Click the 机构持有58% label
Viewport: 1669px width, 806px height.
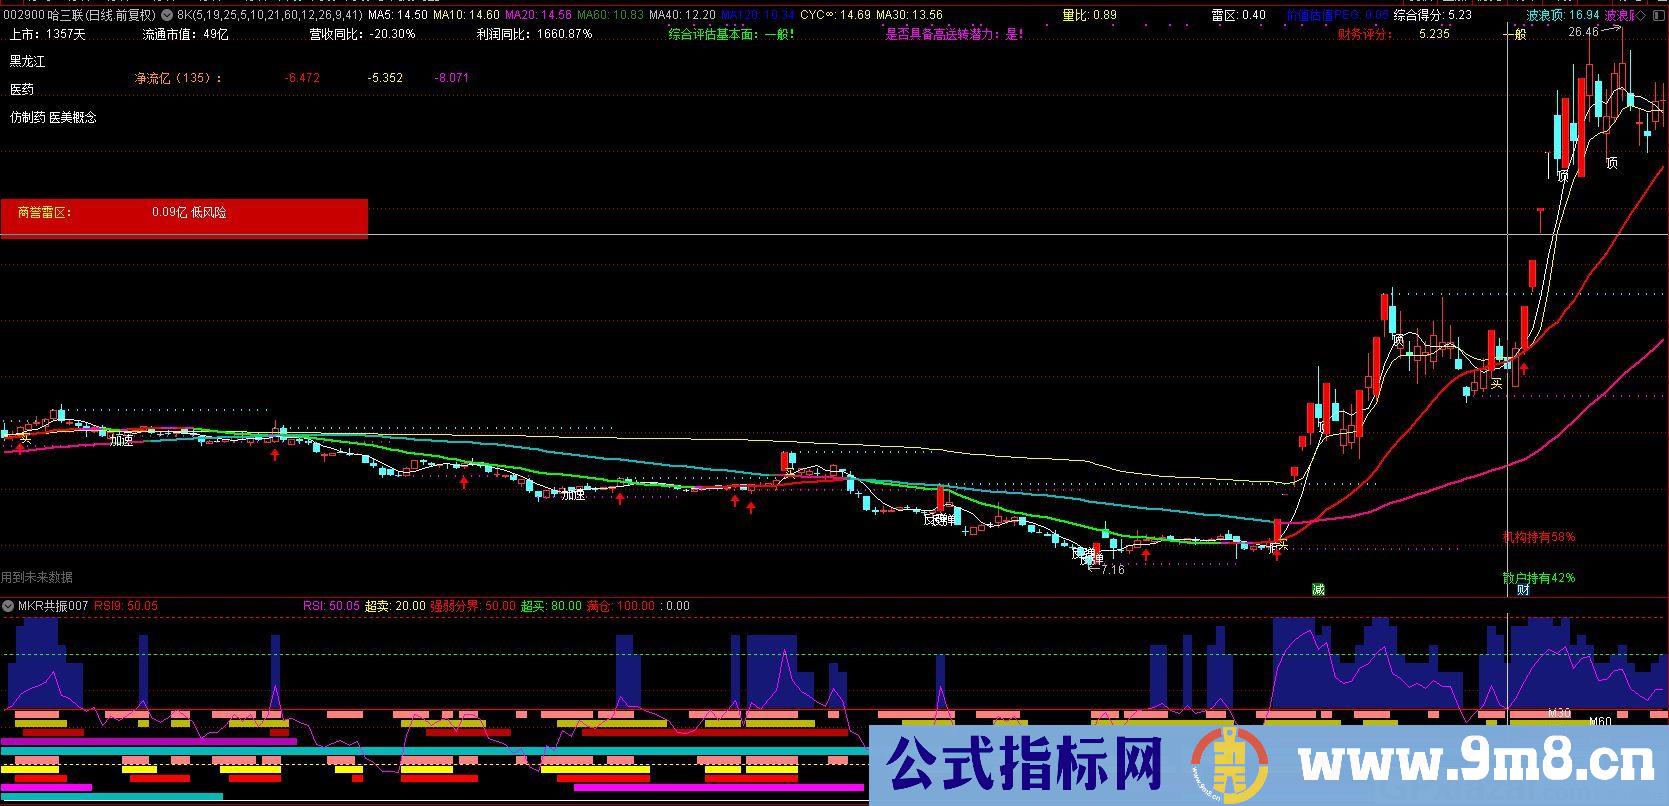(1539, 537)
